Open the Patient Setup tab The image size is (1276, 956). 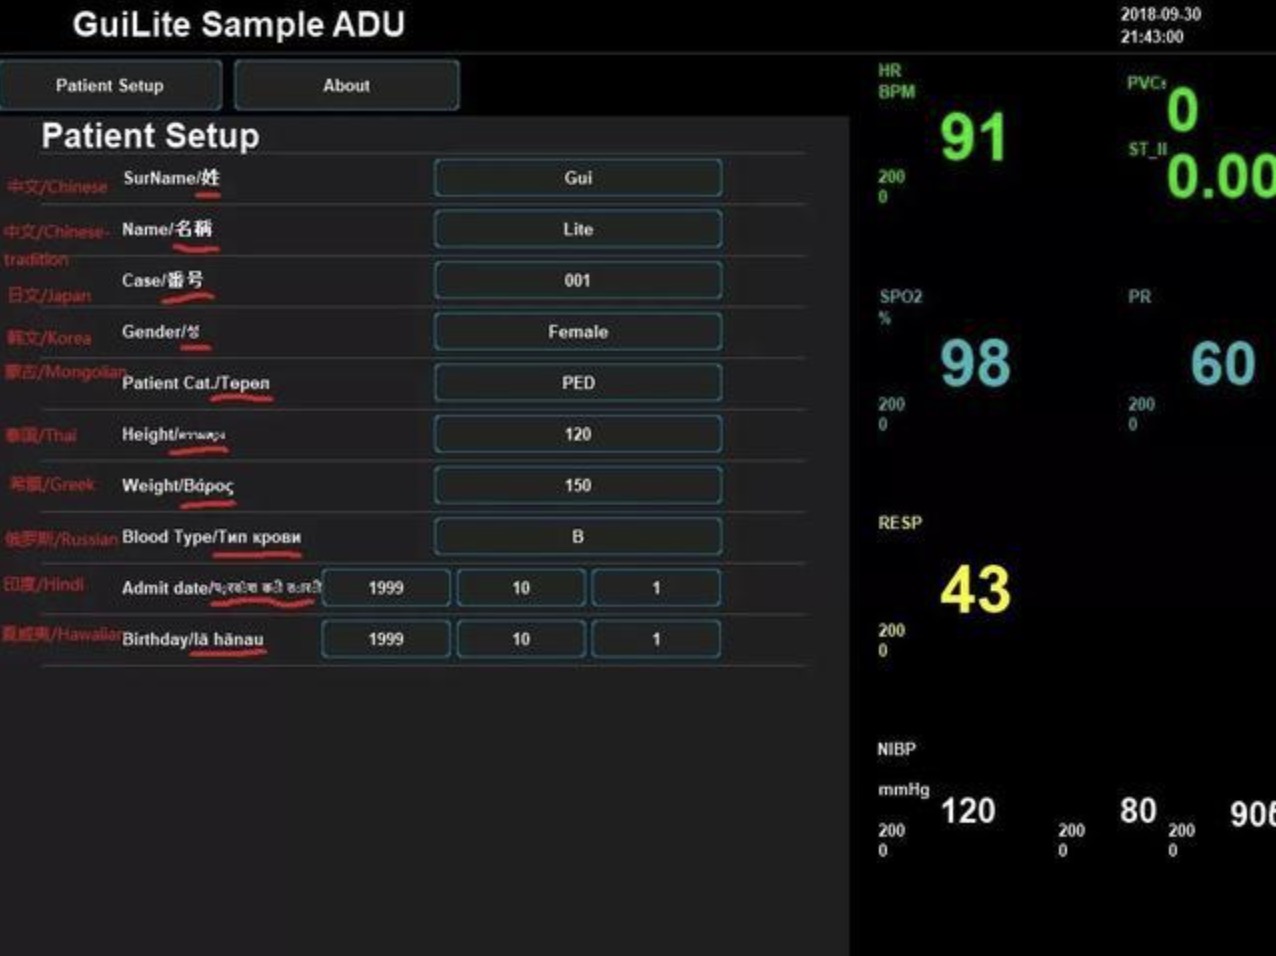(110, 86)
